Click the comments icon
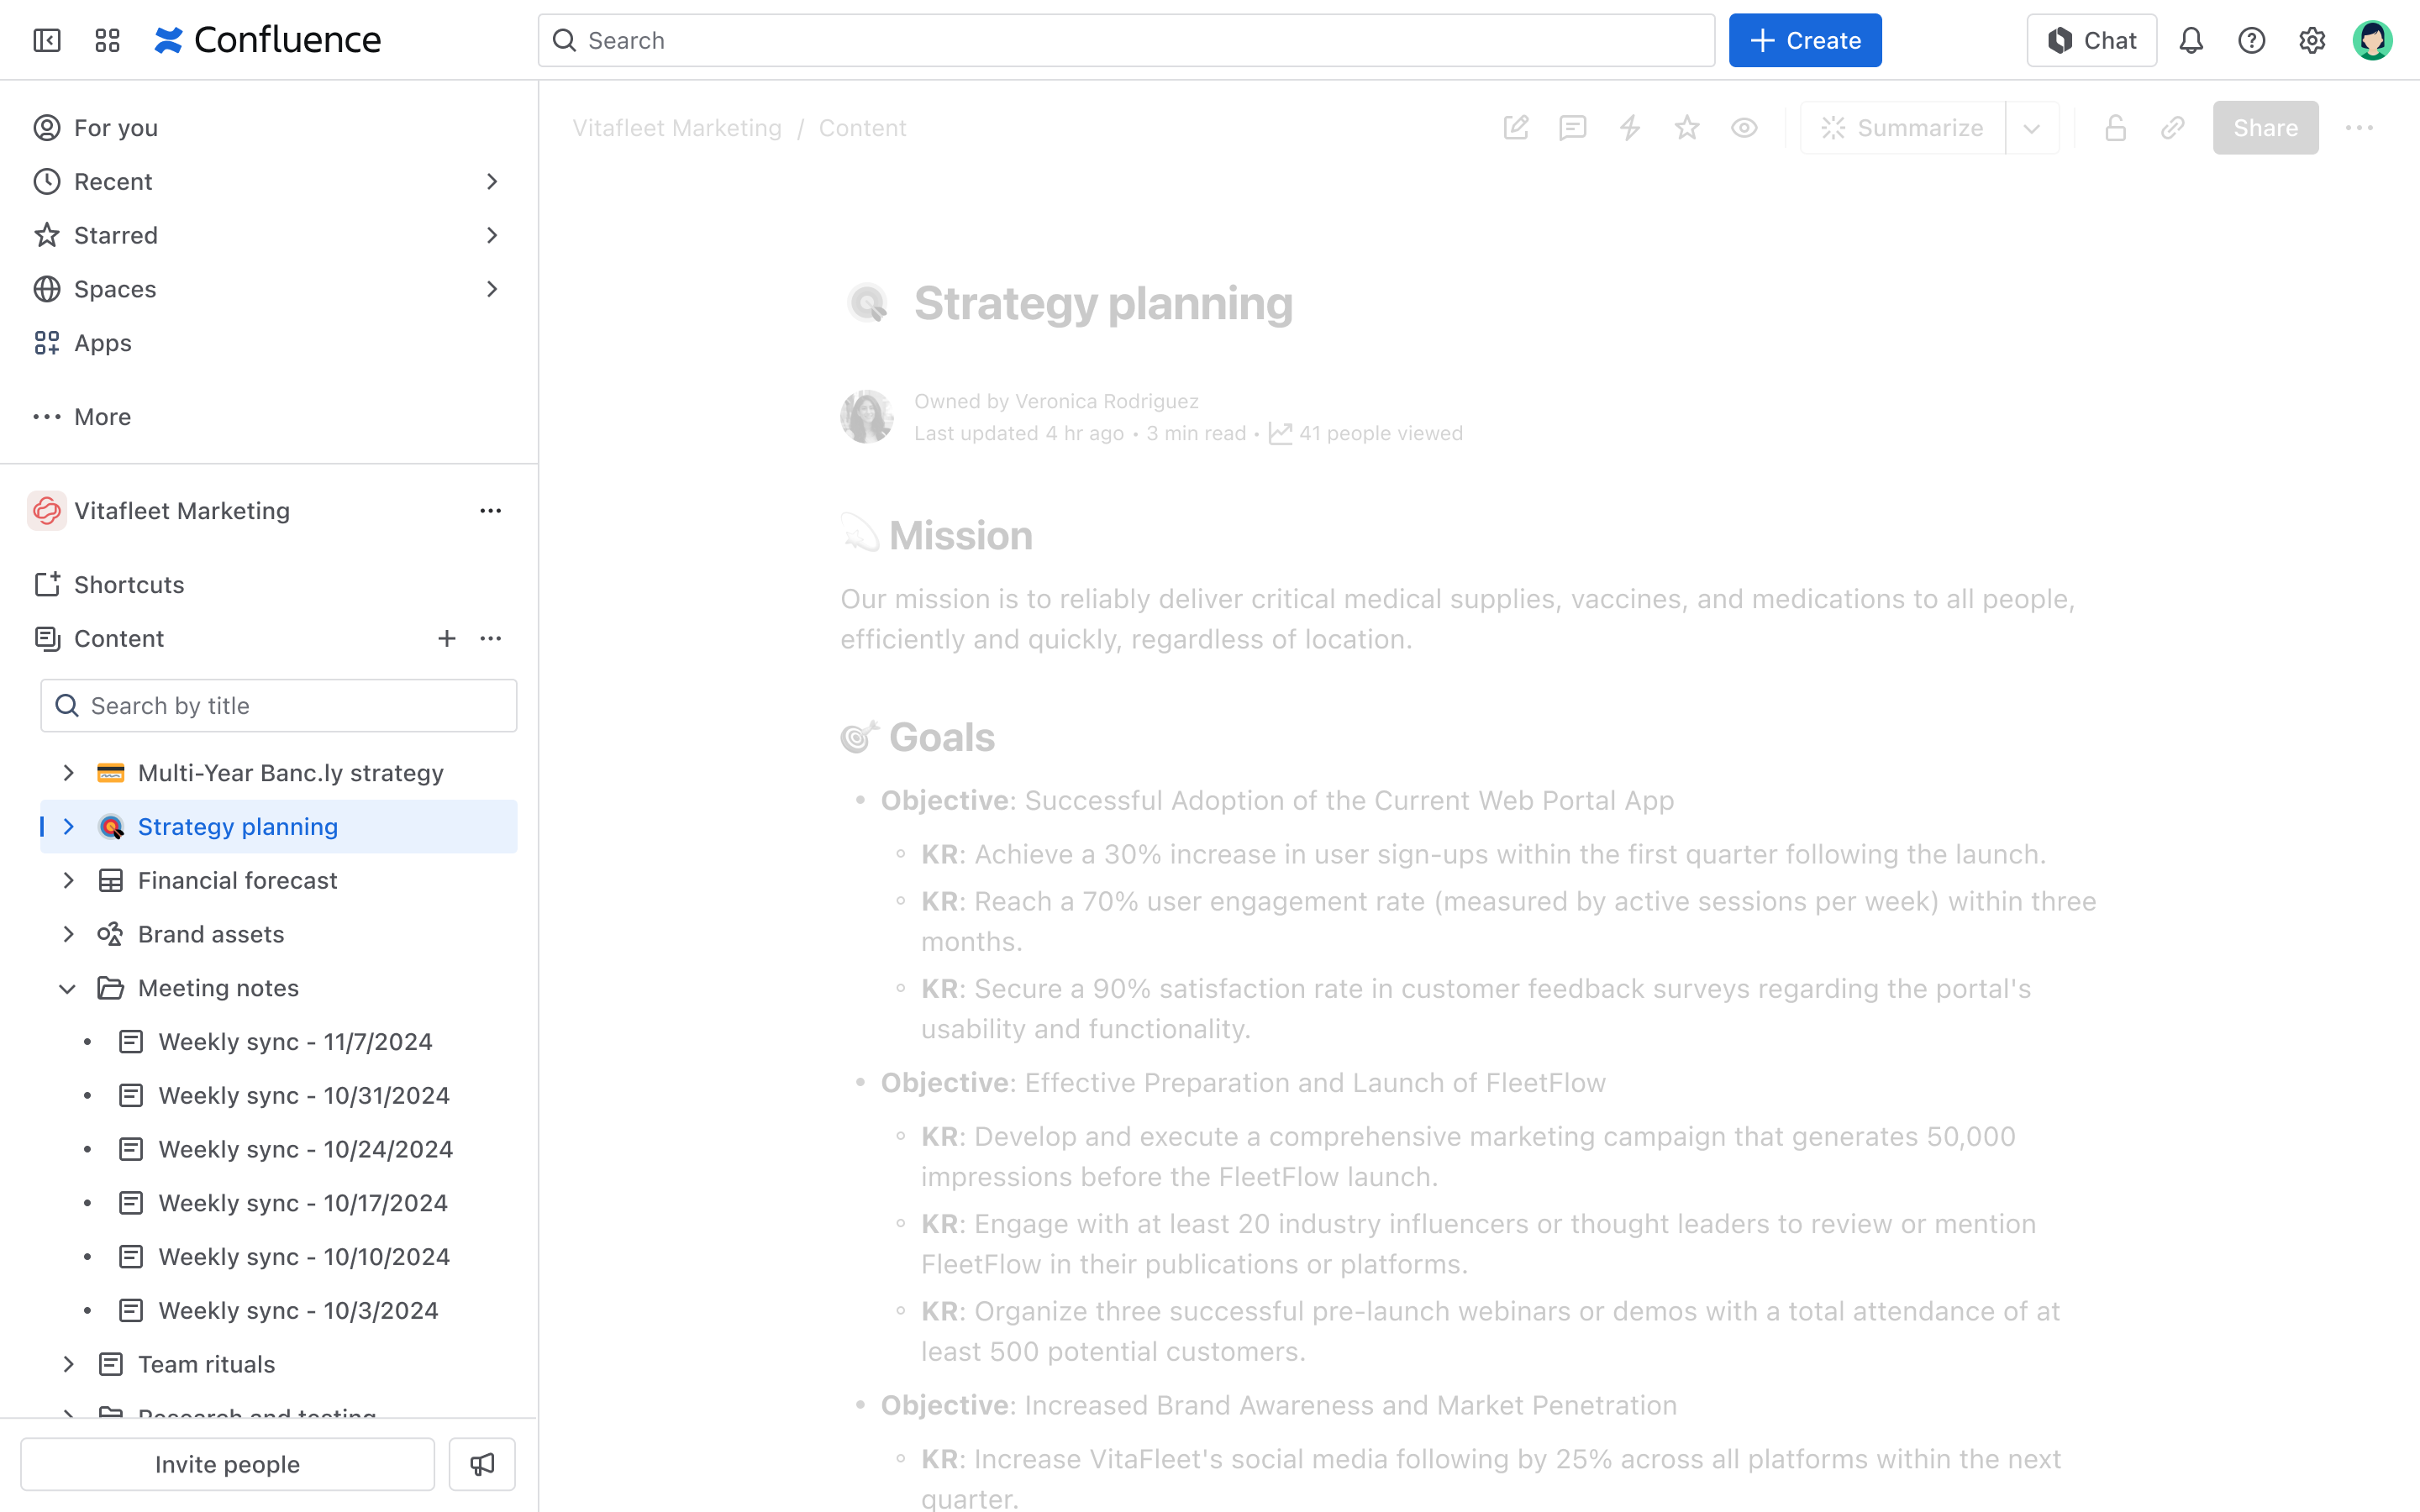The height and width of the screenshot is (1512, 2420). (1571, 127)
